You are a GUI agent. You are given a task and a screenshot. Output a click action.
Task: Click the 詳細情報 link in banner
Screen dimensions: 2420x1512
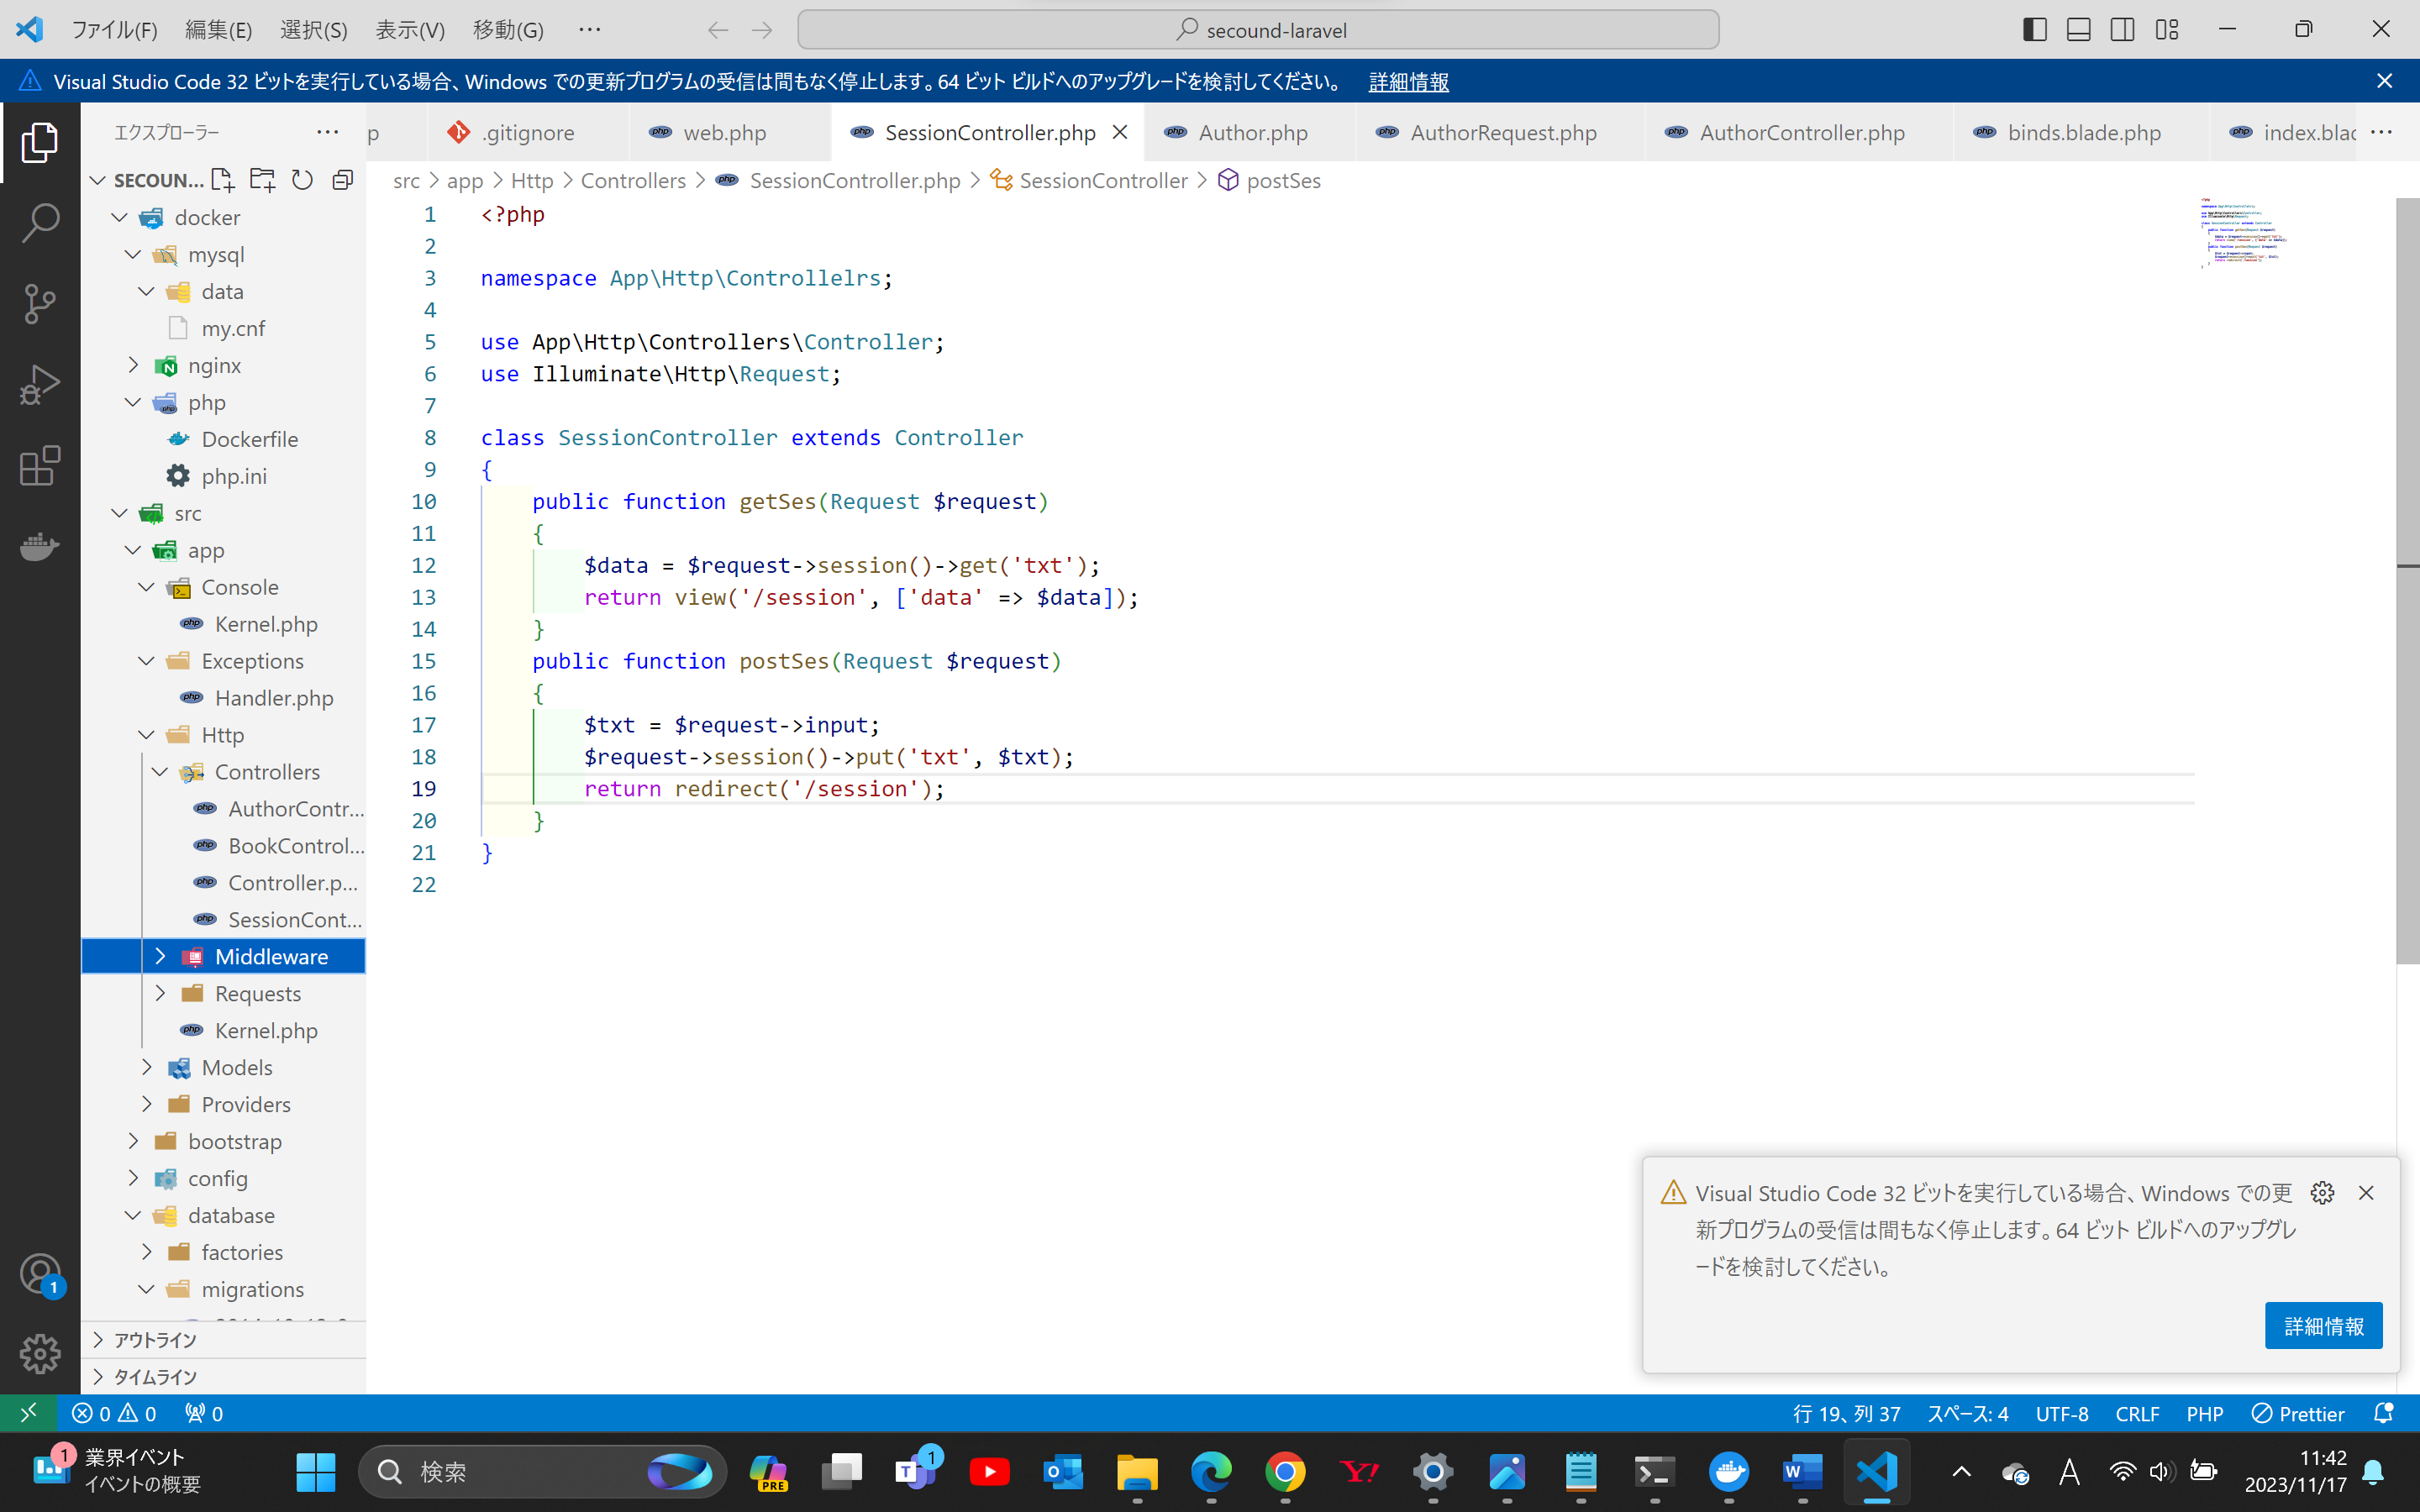pos(1408,82)
